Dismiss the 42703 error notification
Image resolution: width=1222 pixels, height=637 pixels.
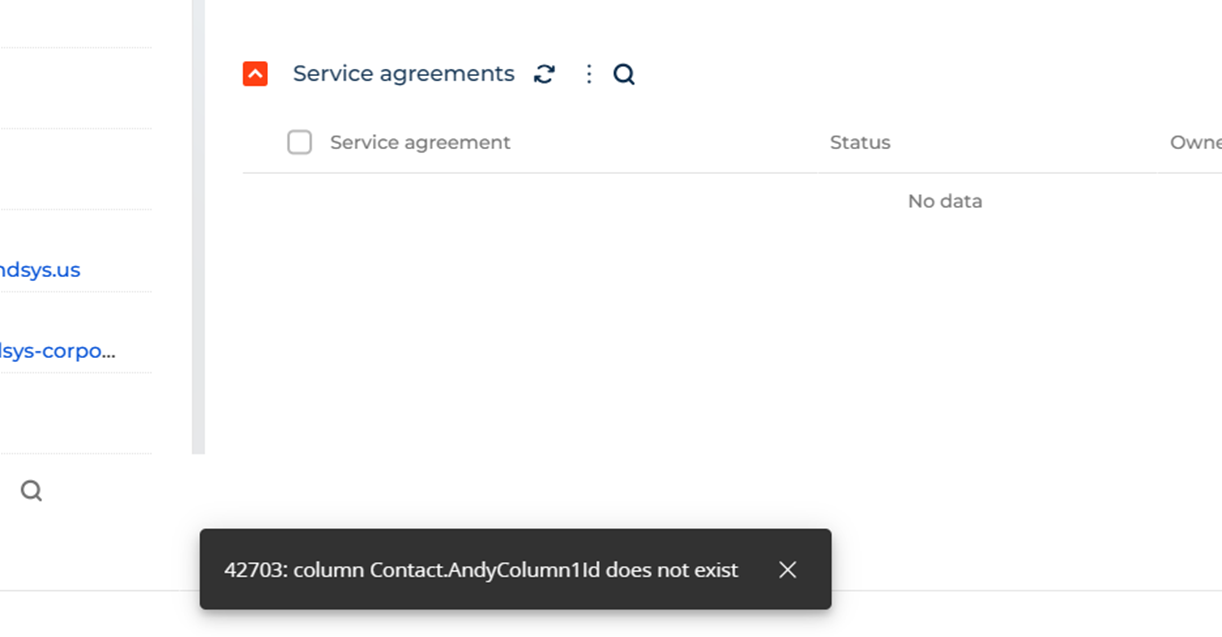(788, 569)
